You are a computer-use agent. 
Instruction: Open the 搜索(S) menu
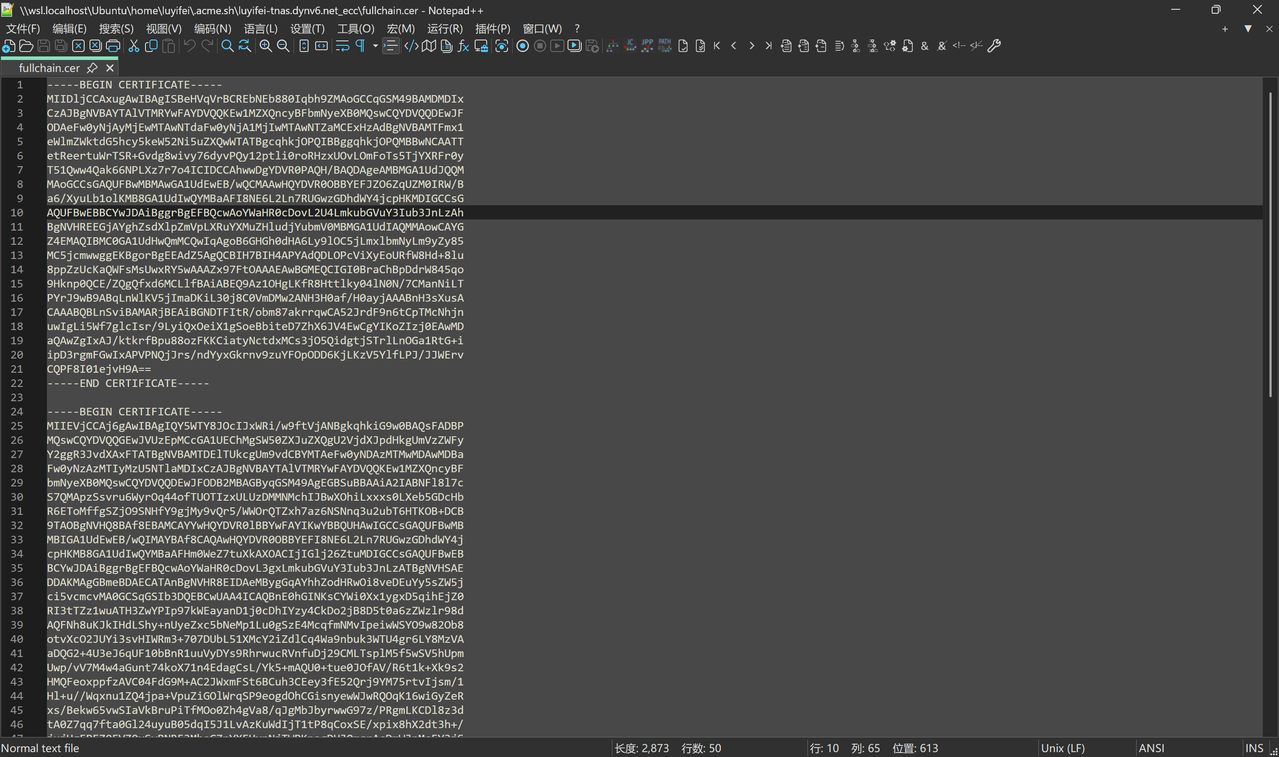pos(116,29)
